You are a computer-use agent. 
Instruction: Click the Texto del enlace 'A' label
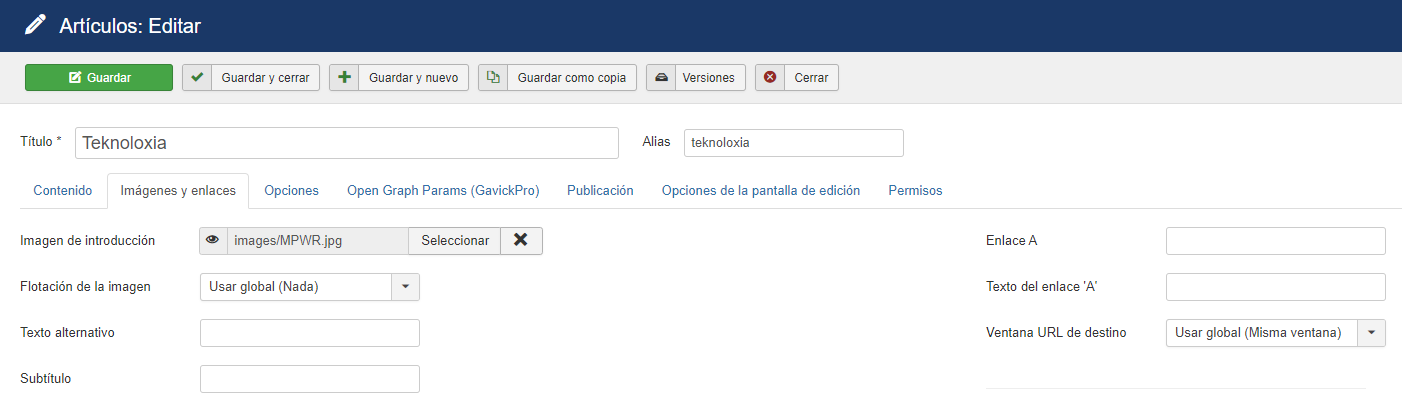click(x=1043, y=287)
